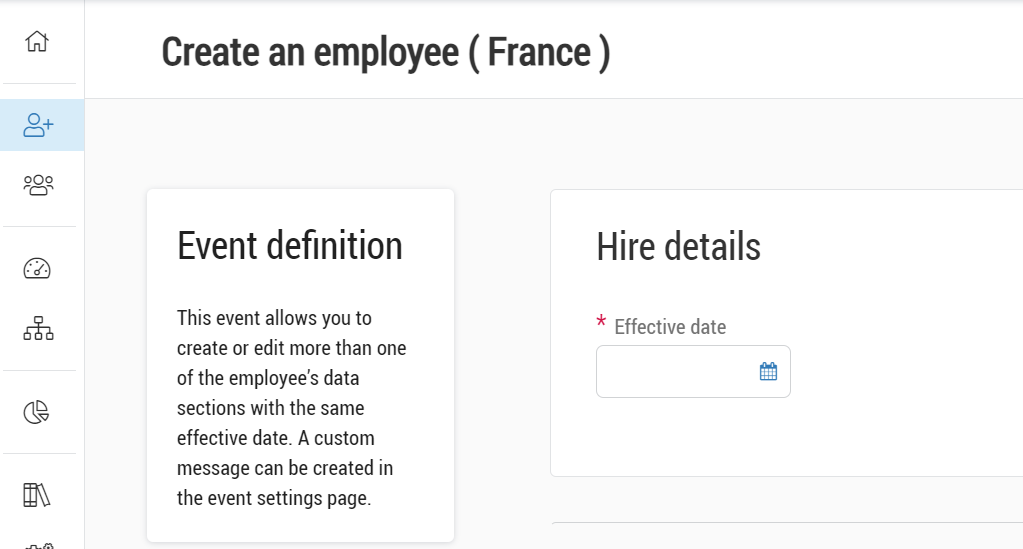Select the Hire details section heading
This screenshot has height=549, width=1023.
click(x=678, y=245)
